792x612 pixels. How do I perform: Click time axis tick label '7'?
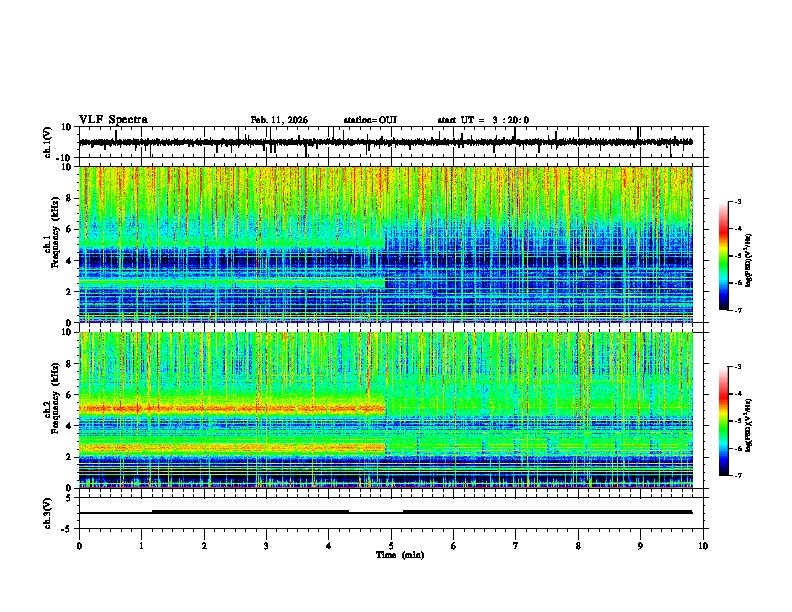pos(516,546)
